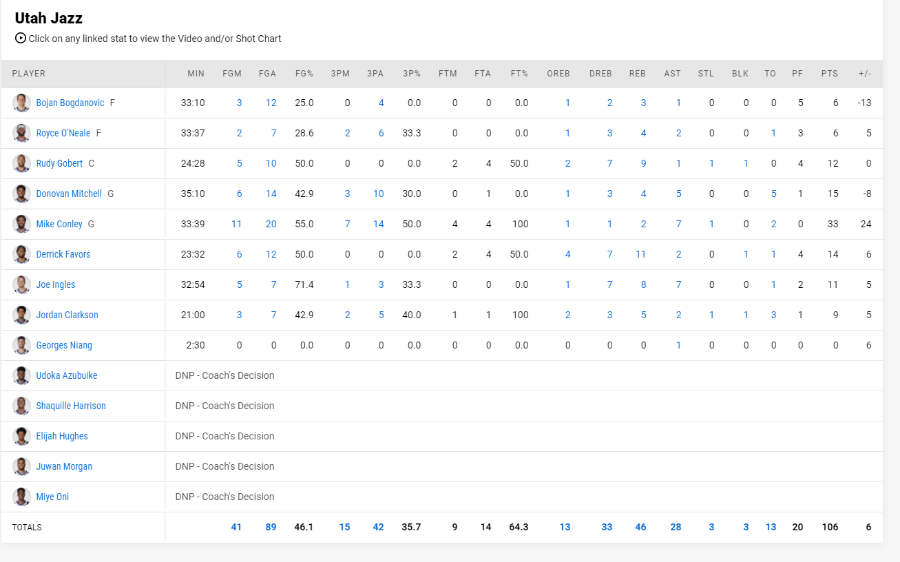Open Rudy Gobert's player profile link
Screen dimensions: 900x562
point(59,164)
